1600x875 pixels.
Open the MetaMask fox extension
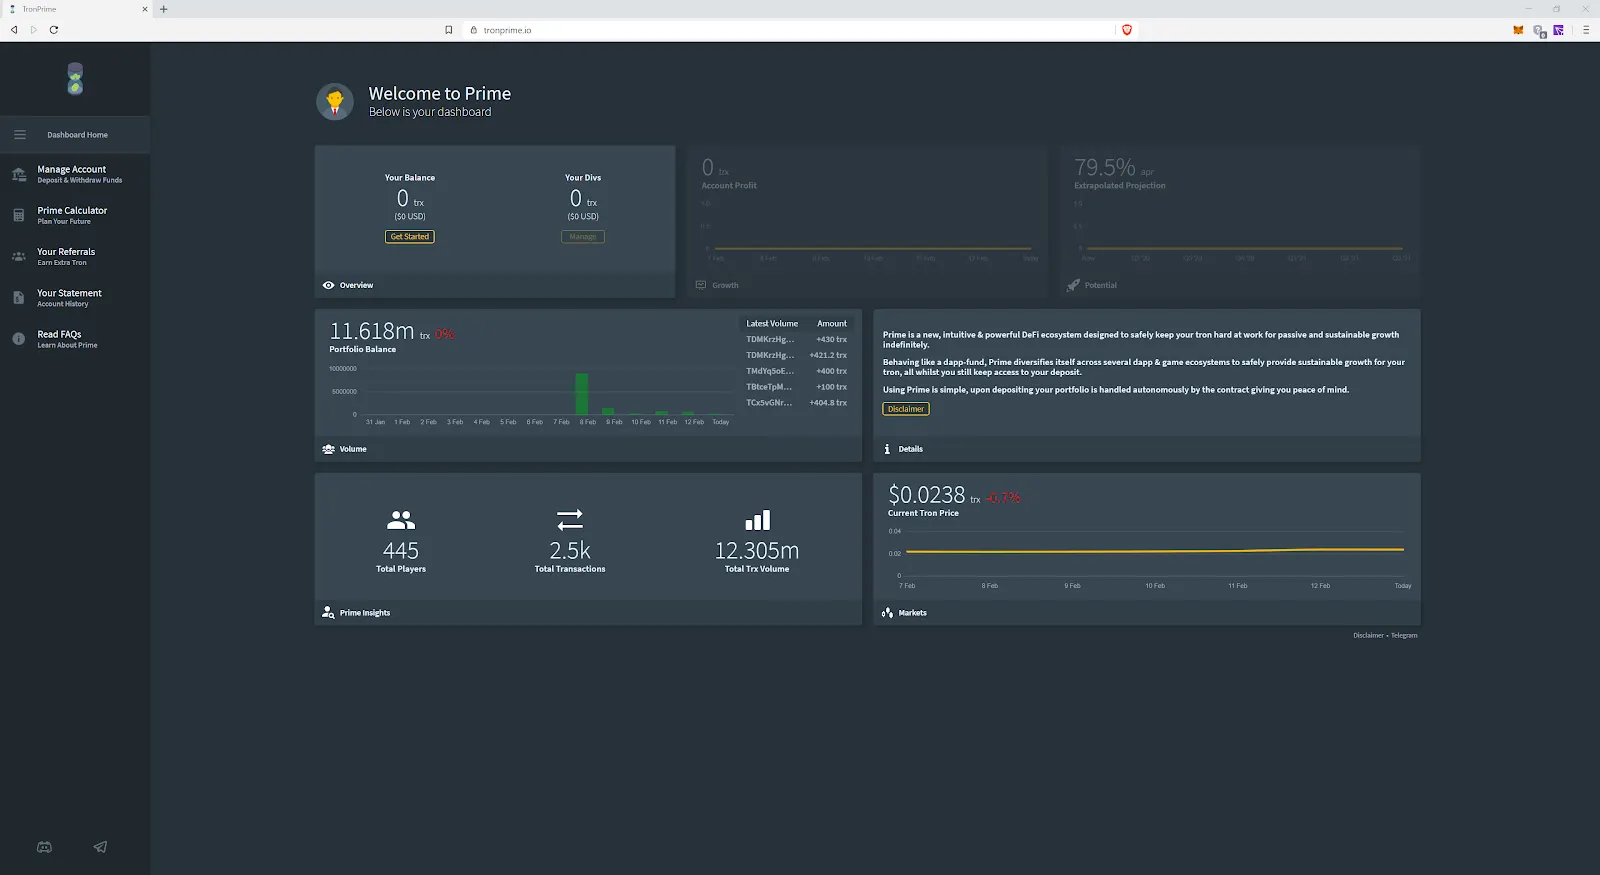point(1518,30)
